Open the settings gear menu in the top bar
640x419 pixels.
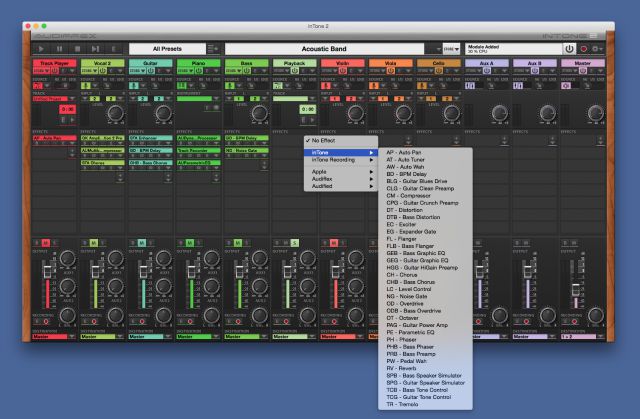coord(597,49)
